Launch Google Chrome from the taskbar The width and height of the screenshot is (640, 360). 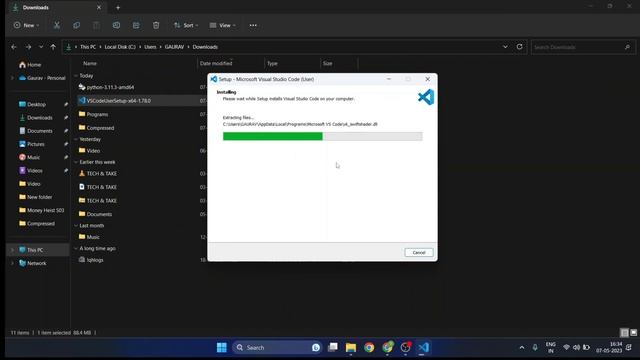(x=369, y=347)
